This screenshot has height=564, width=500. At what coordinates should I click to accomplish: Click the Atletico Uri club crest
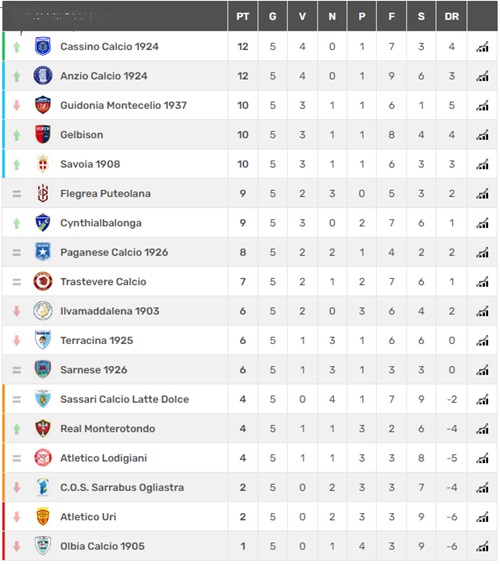pos(43,517)
